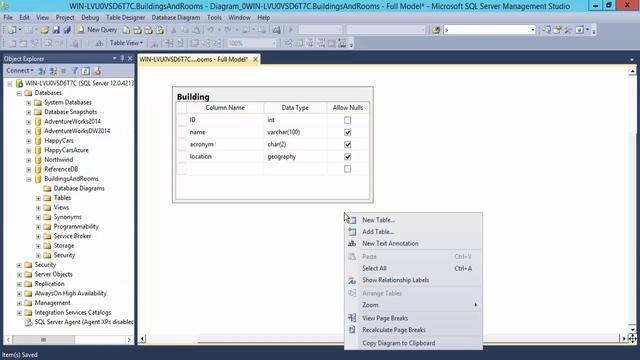Collapse the BuildingsAndRooms database node
This screenshot has width=640, height=360.
[x=29, y=179]
